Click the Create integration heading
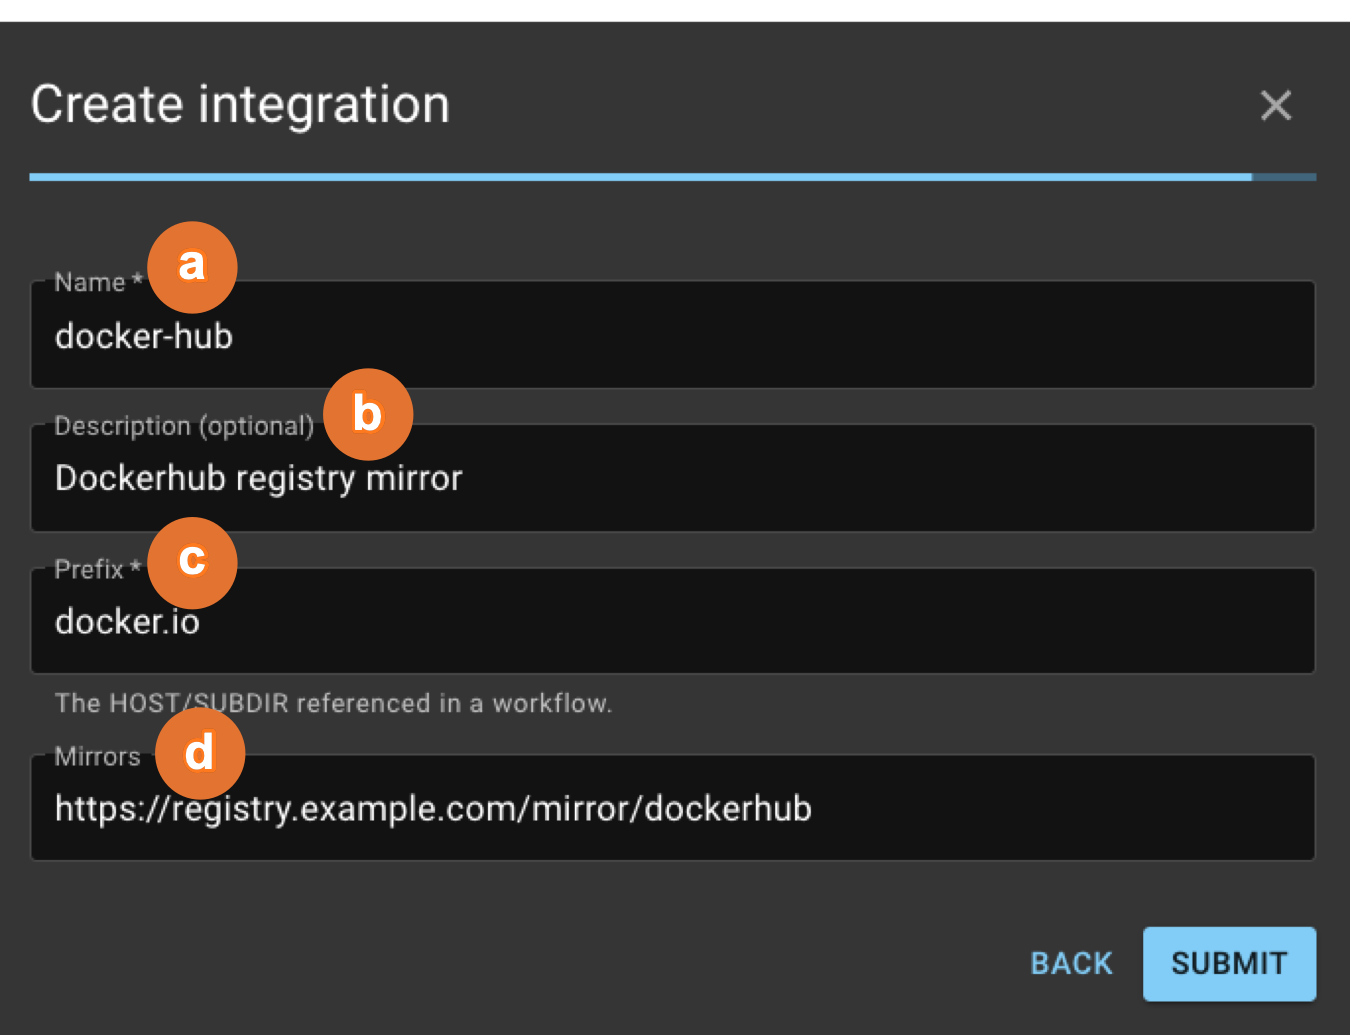This screenshot has height=1035, width=1350. tap(240, 105)
